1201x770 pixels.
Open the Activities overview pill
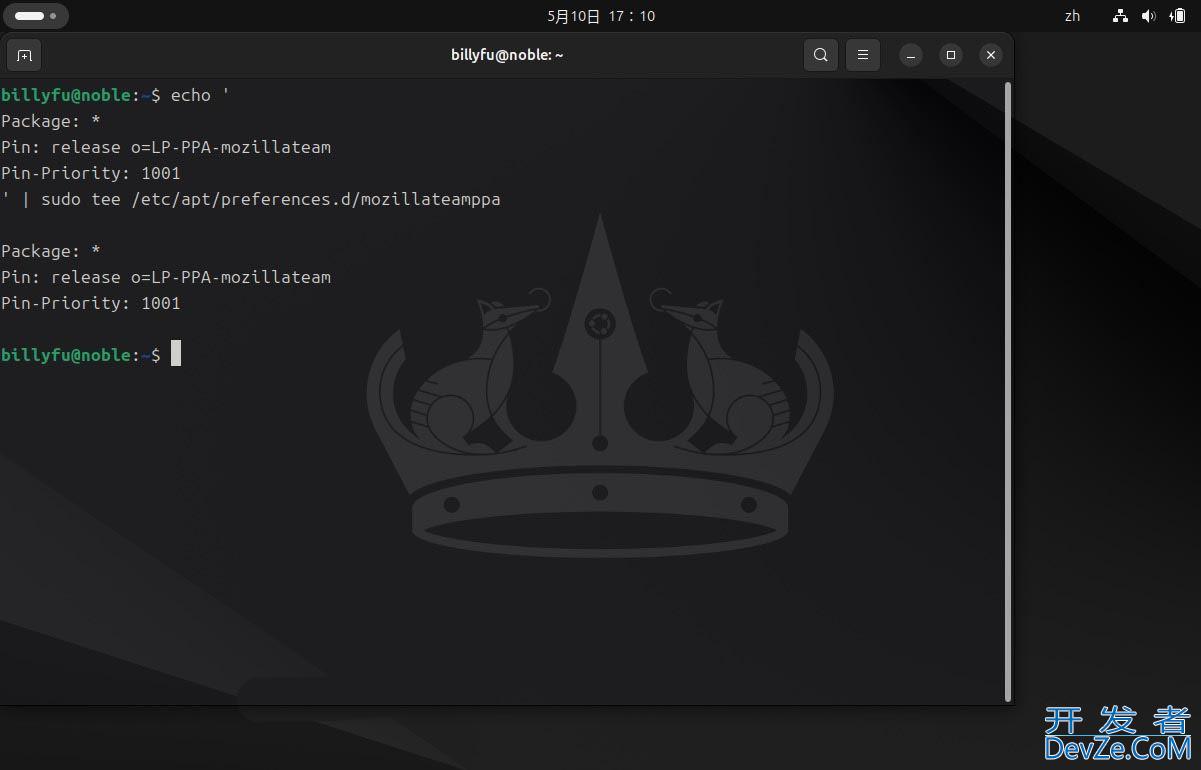click(x=36, y=16)
